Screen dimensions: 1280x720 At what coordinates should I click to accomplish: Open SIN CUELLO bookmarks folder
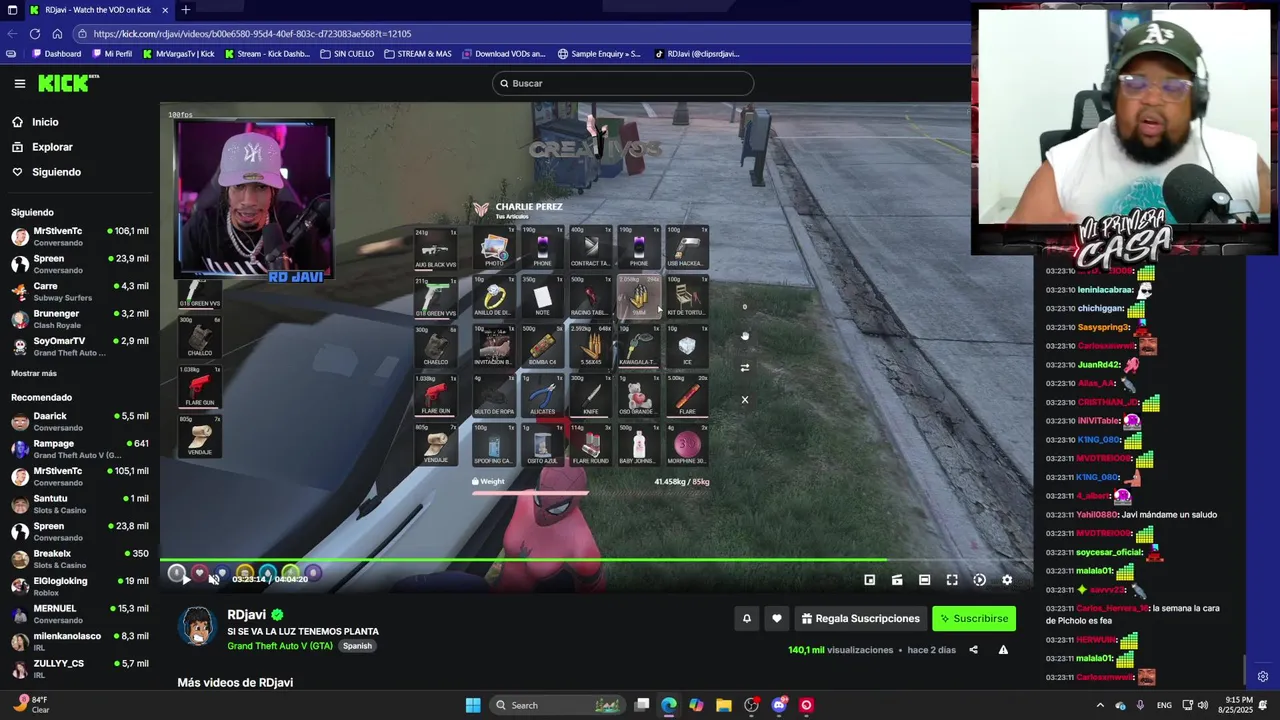348,54
